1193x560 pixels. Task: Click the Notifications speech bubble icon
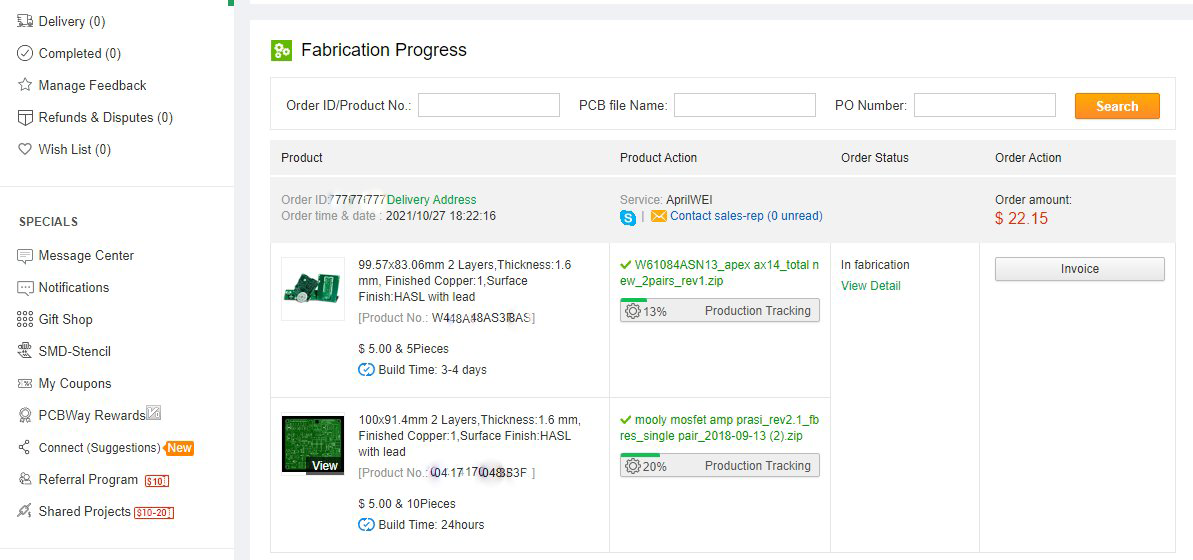(25, 288)
